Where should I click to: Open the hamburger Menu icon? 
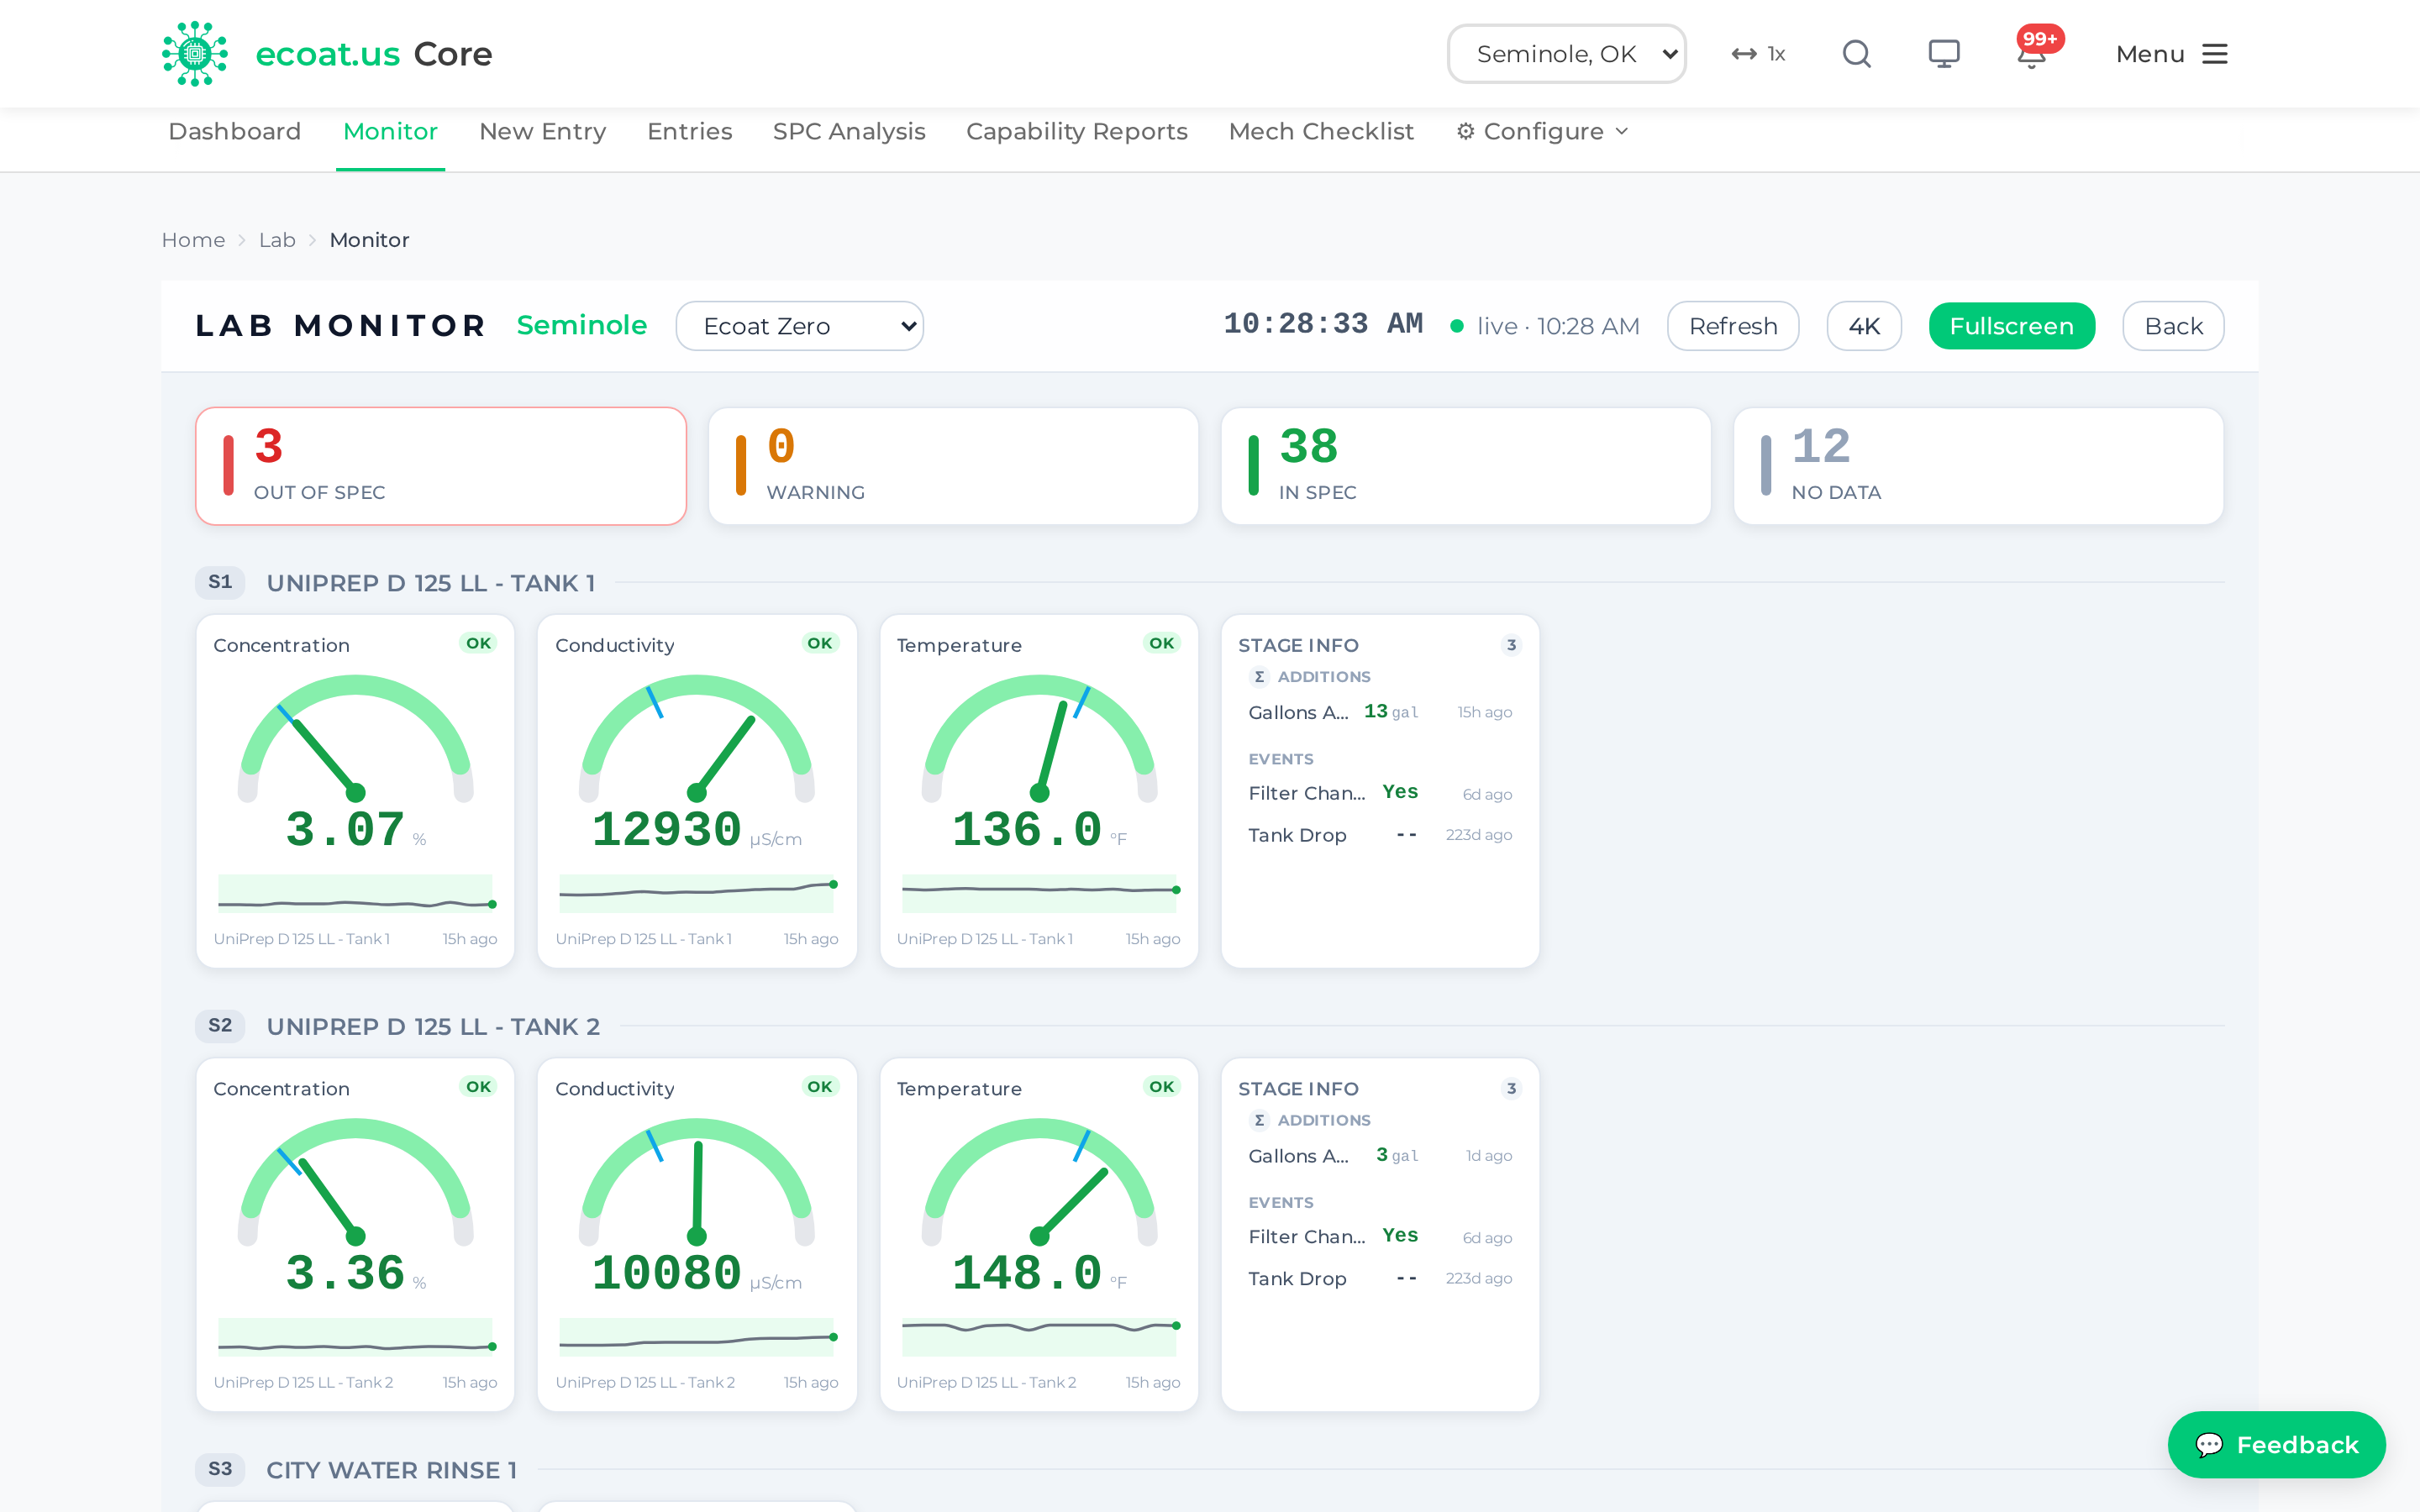(x=2215, y=54)
